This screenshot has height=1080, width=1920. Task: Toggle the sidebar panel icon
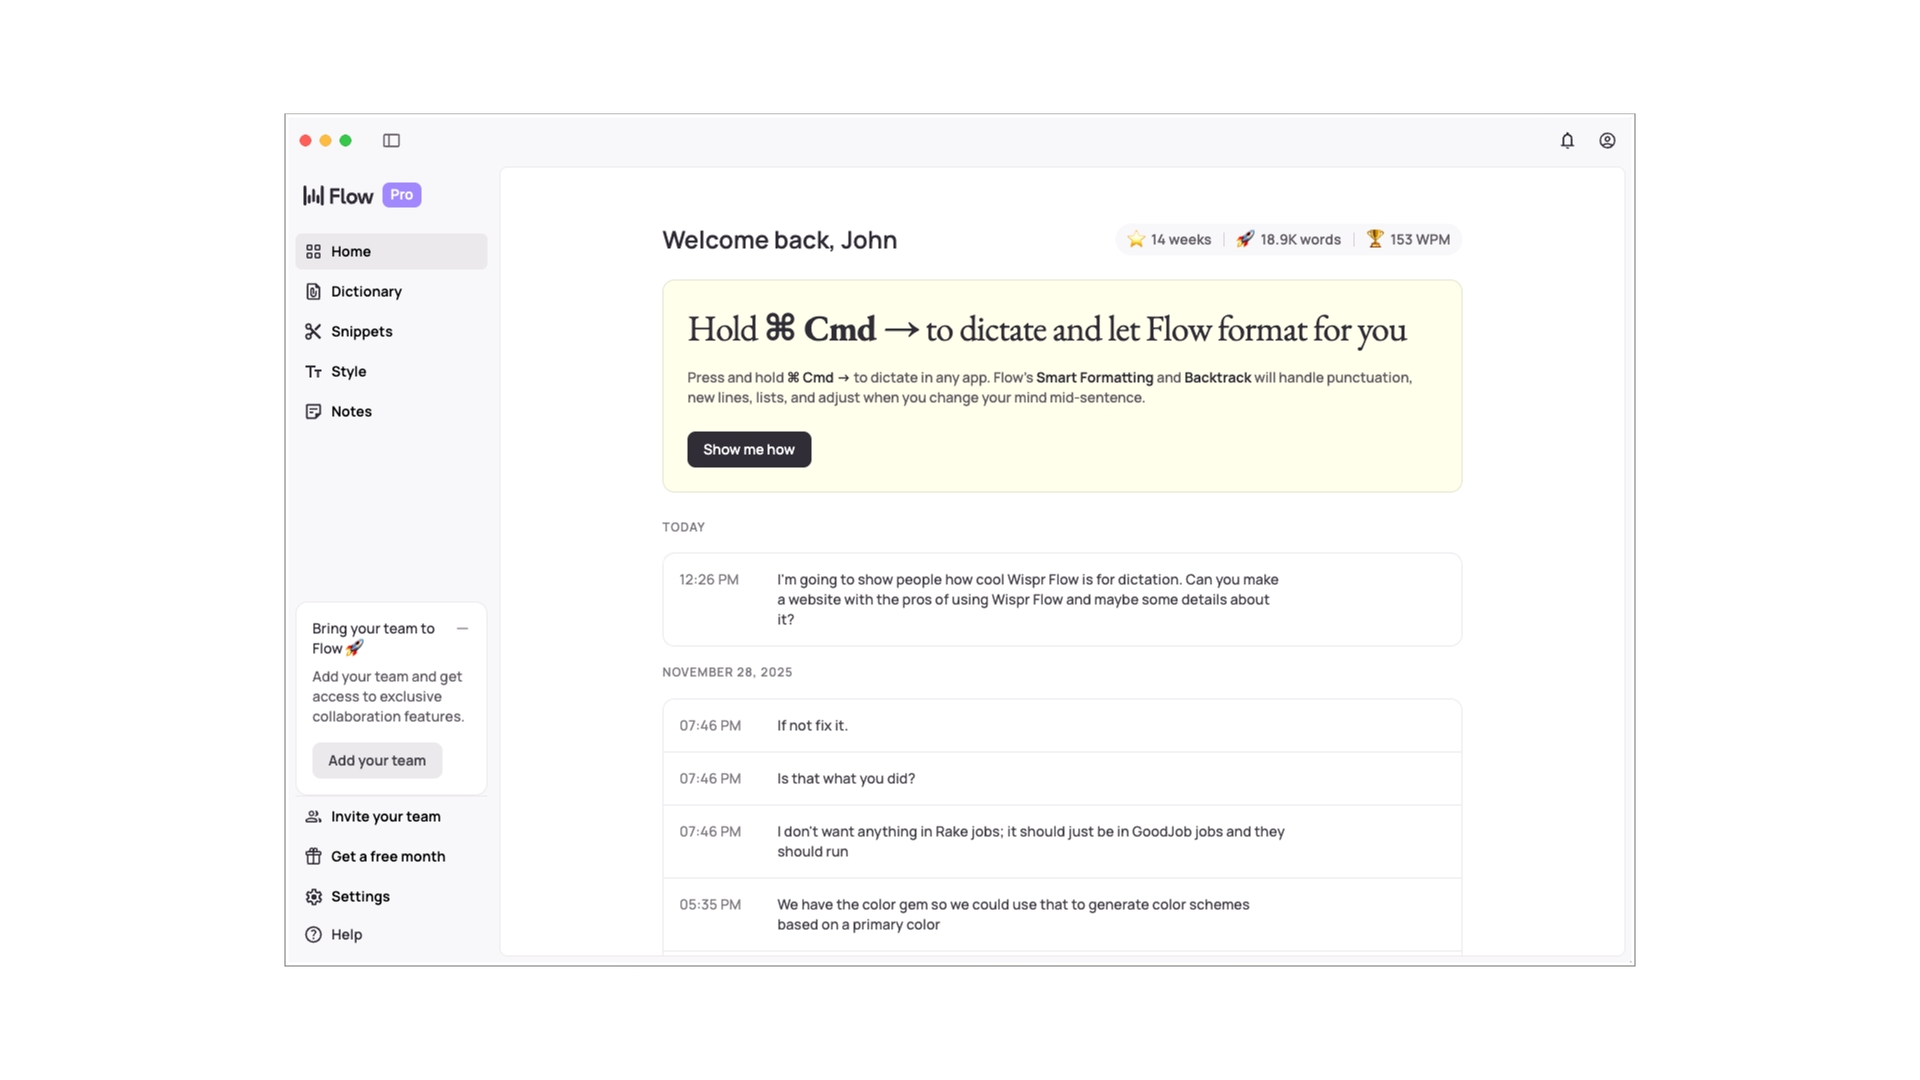pyautogui.click(x=391, y=141)
